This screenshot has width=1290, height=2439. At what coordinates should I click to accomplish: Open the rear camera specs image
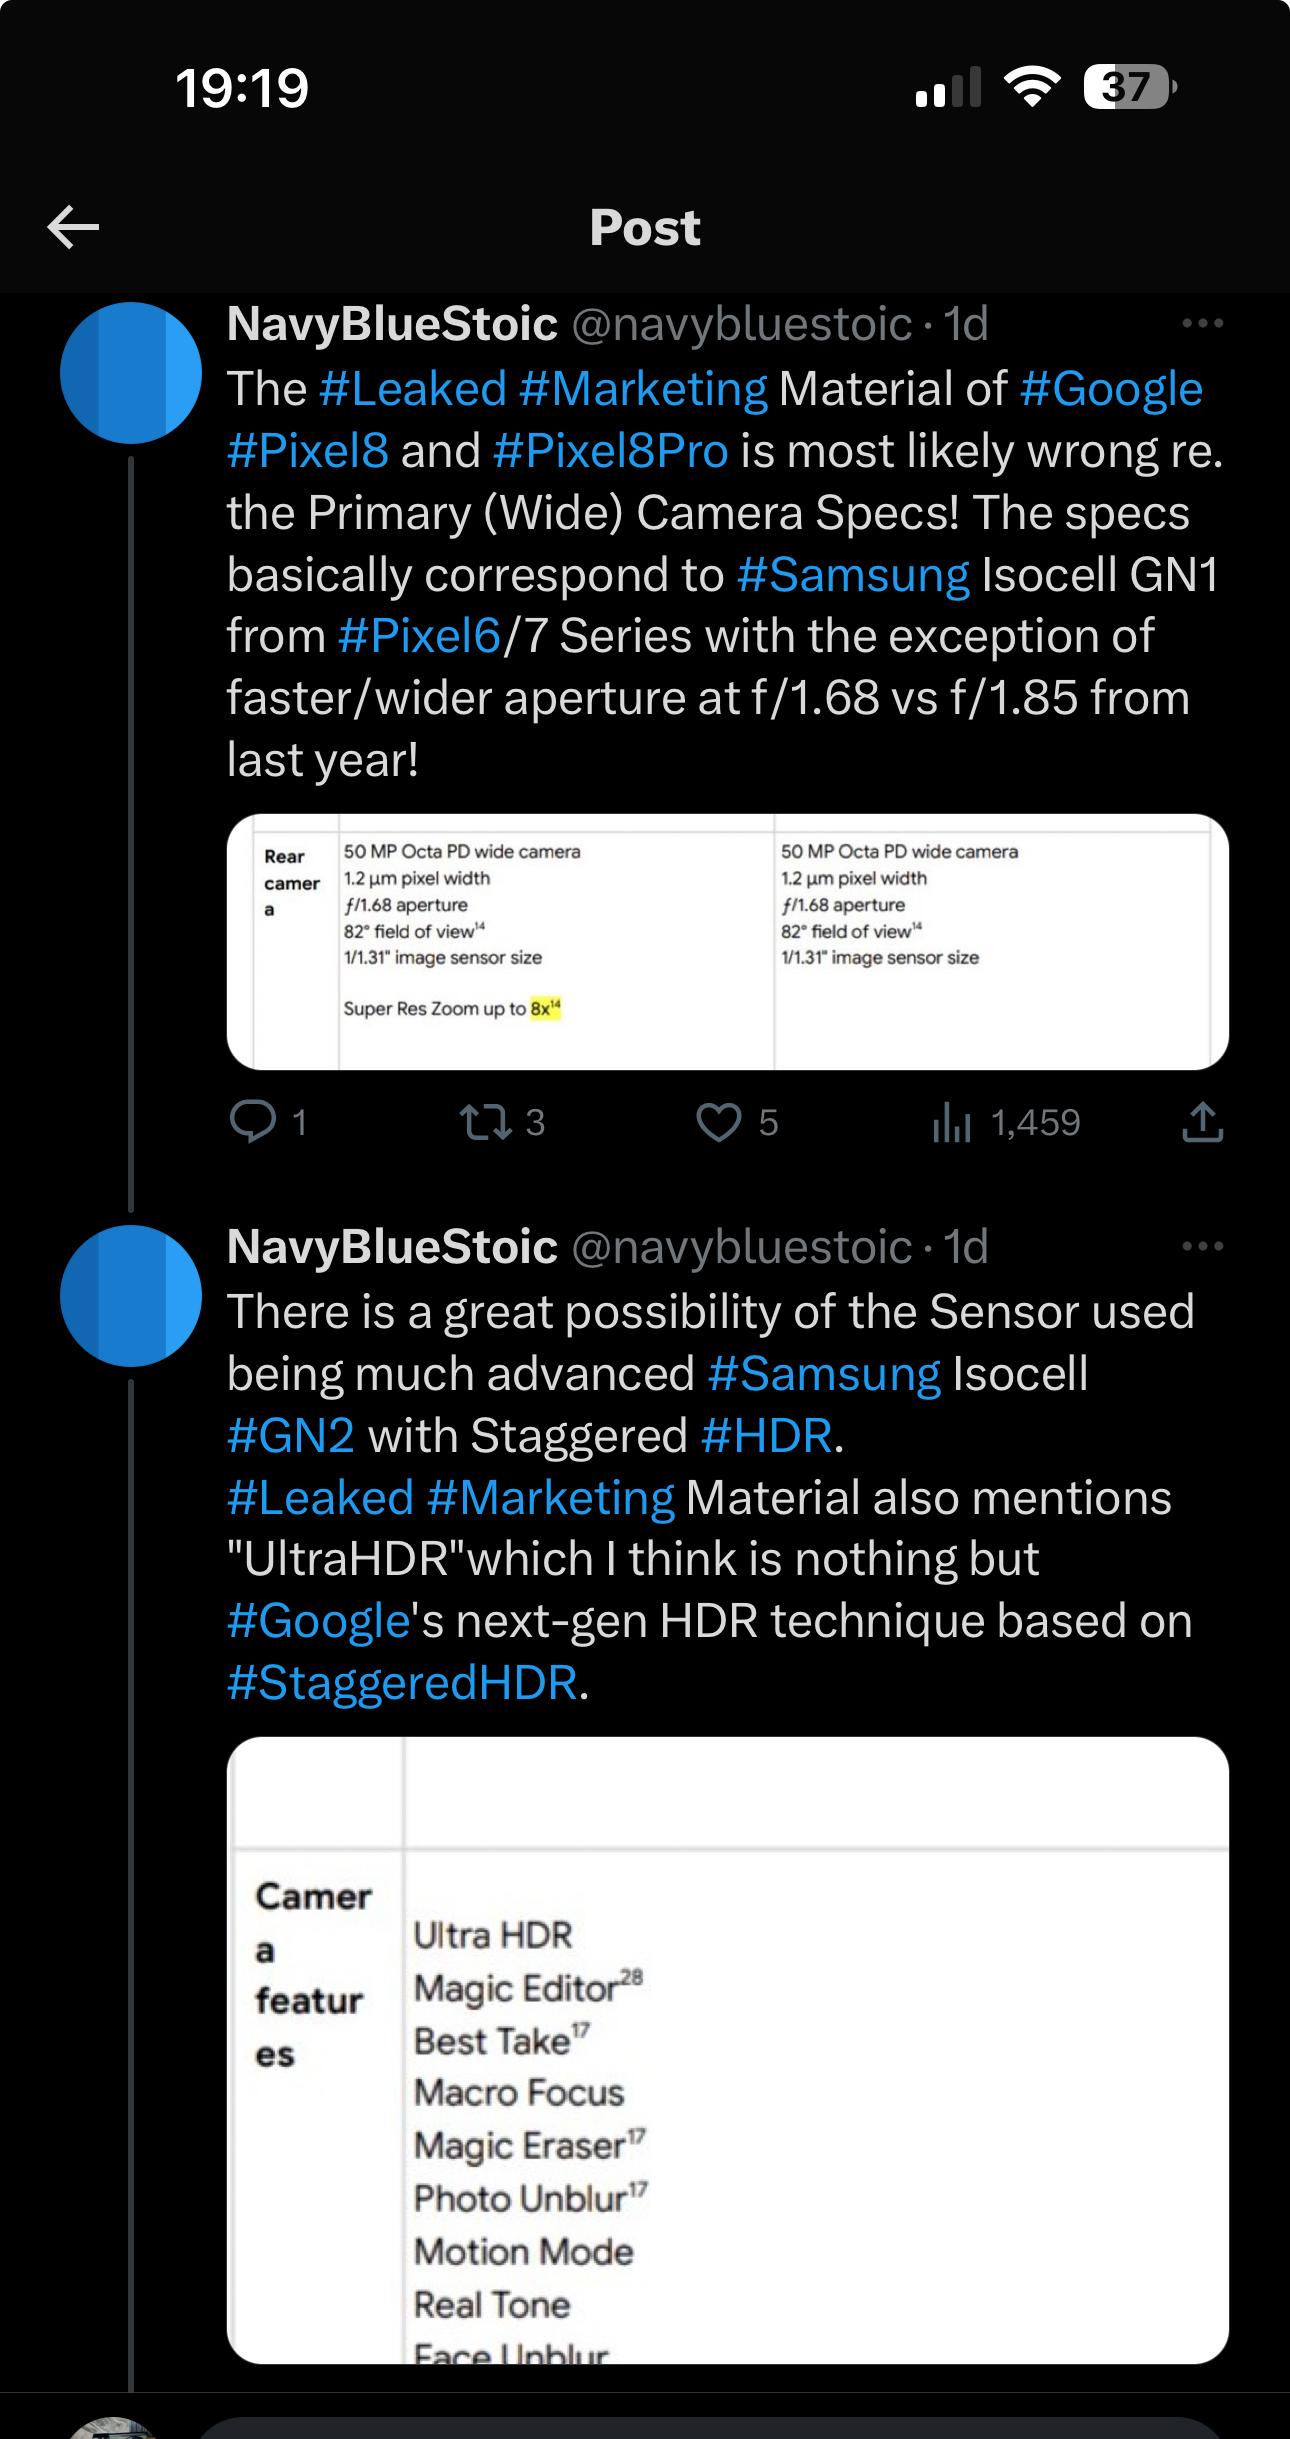727,942
